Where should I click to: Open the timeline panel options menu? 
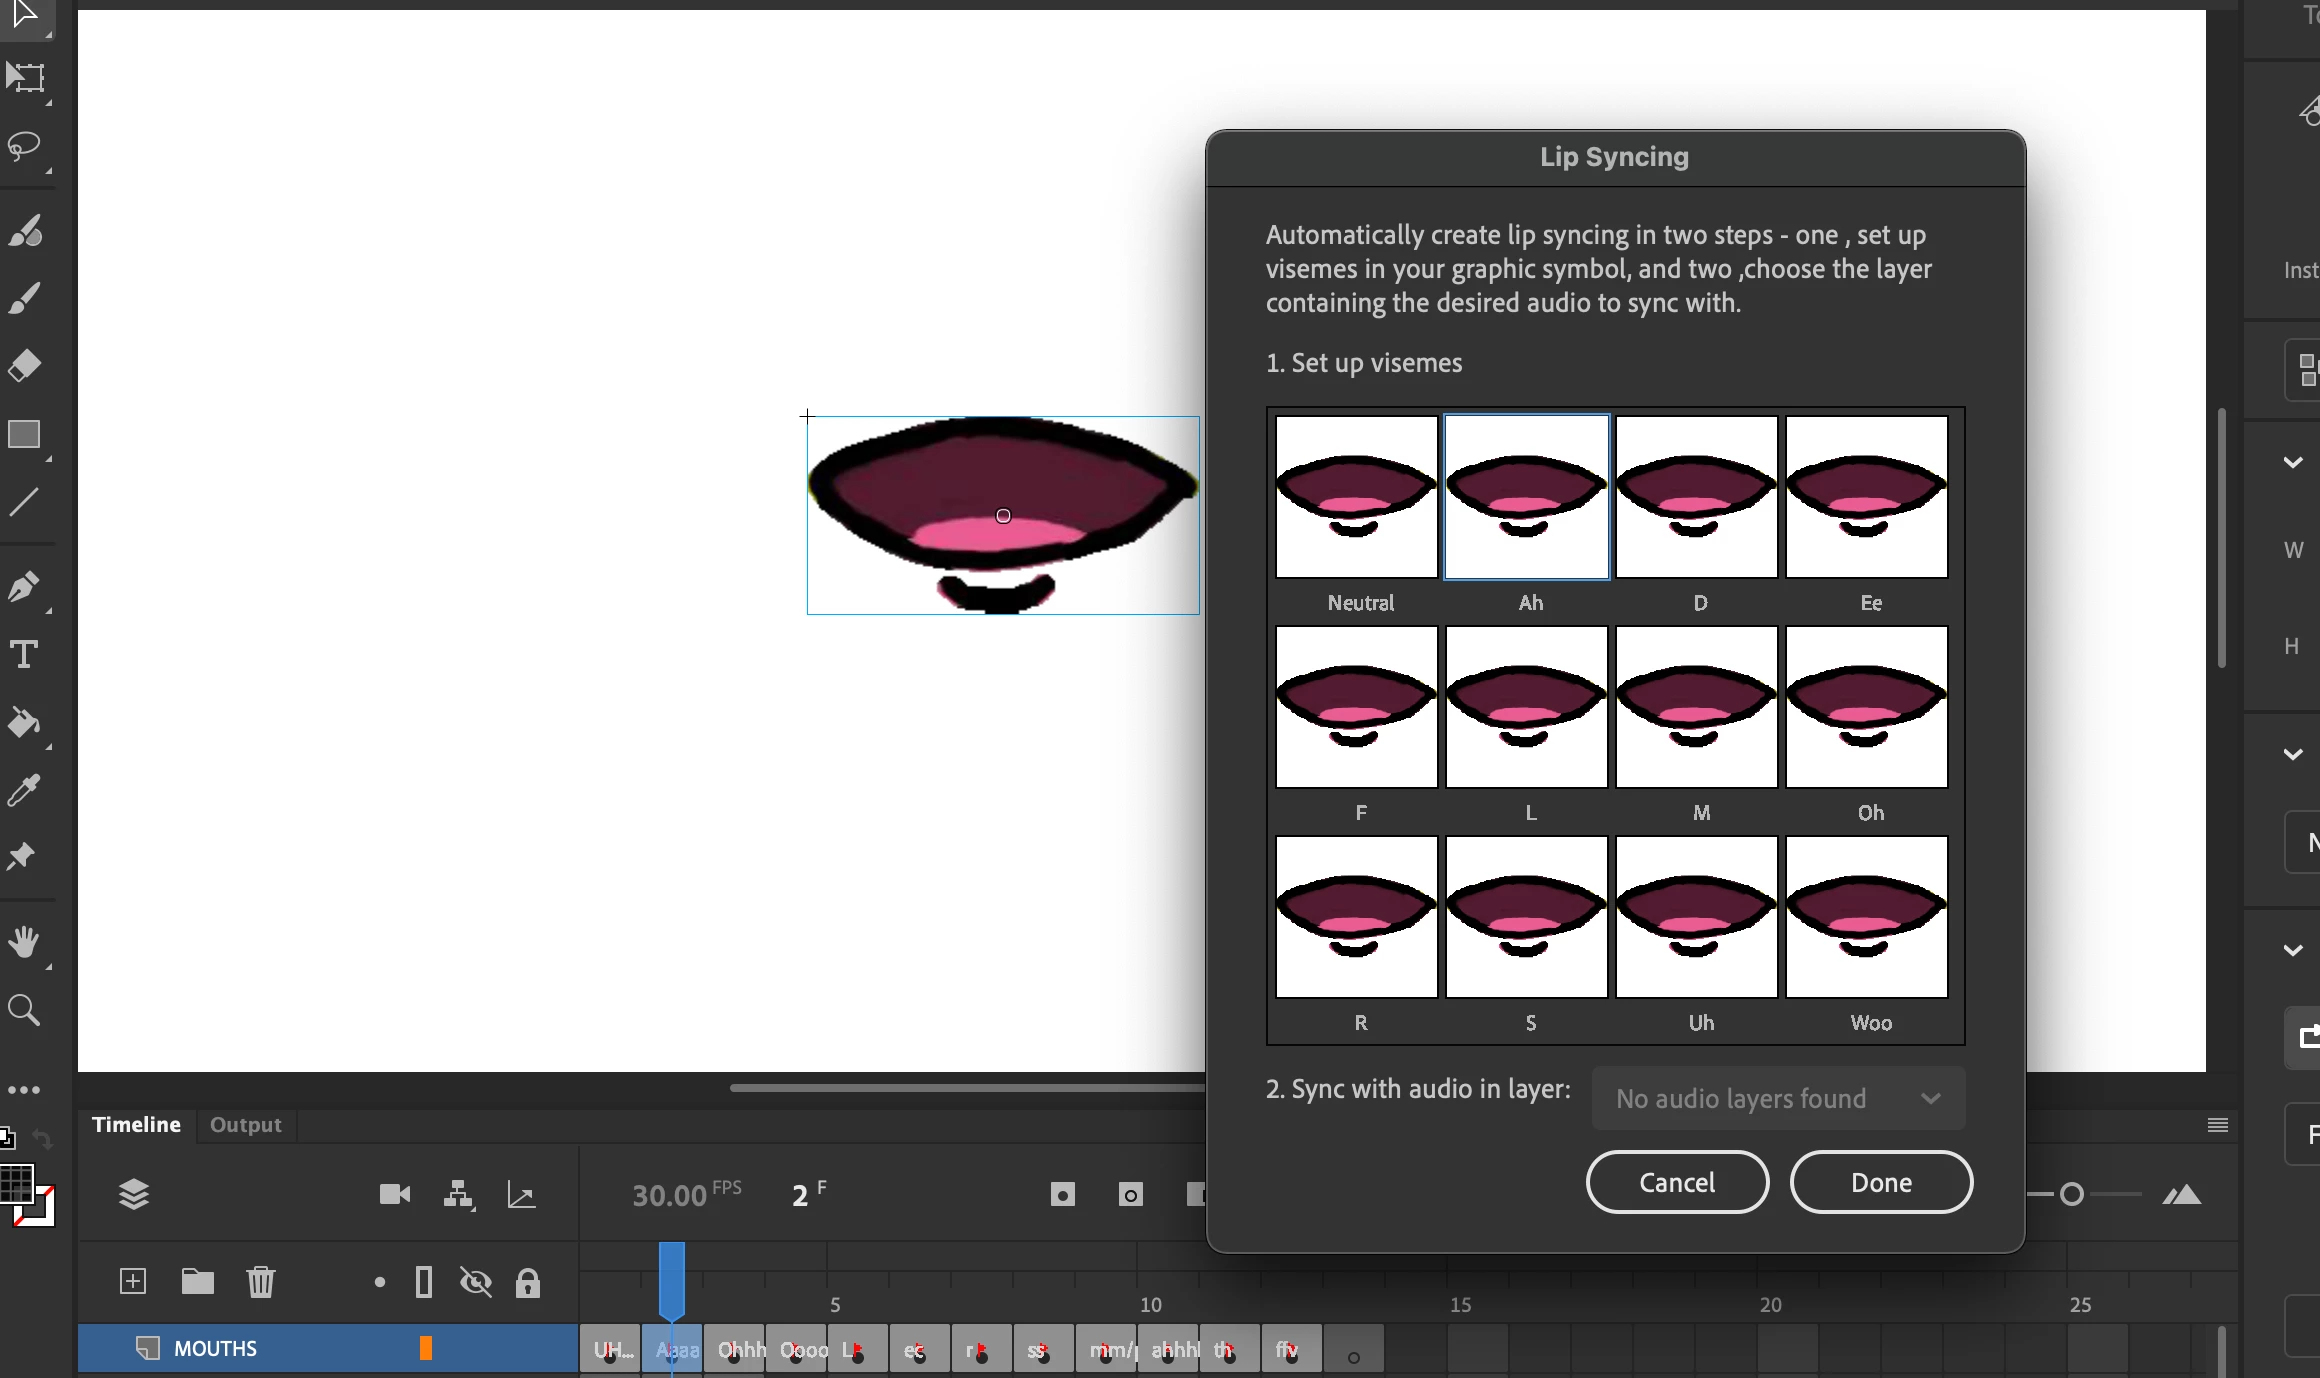pyautogui.click(x=2217, y=1125)
